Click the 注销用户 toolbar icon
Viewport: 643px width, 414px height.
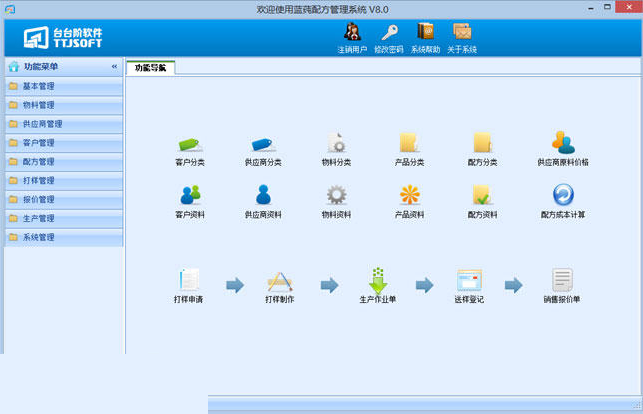pos(352,32)
